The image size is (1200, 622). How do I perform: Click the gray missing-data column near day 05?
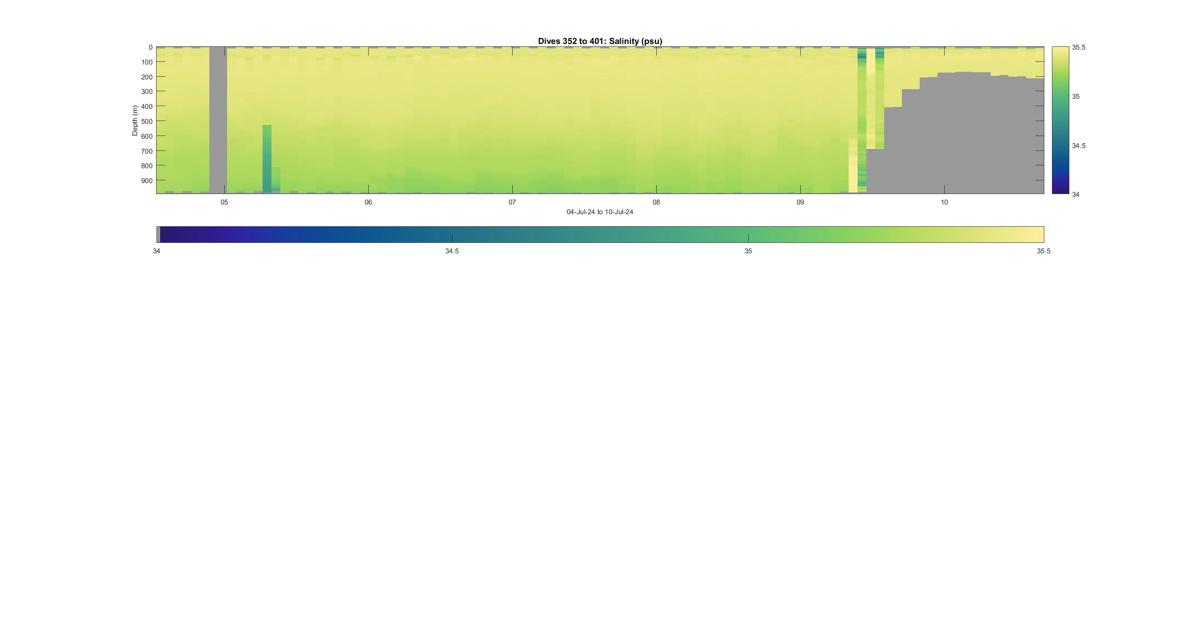coord(217,120)
